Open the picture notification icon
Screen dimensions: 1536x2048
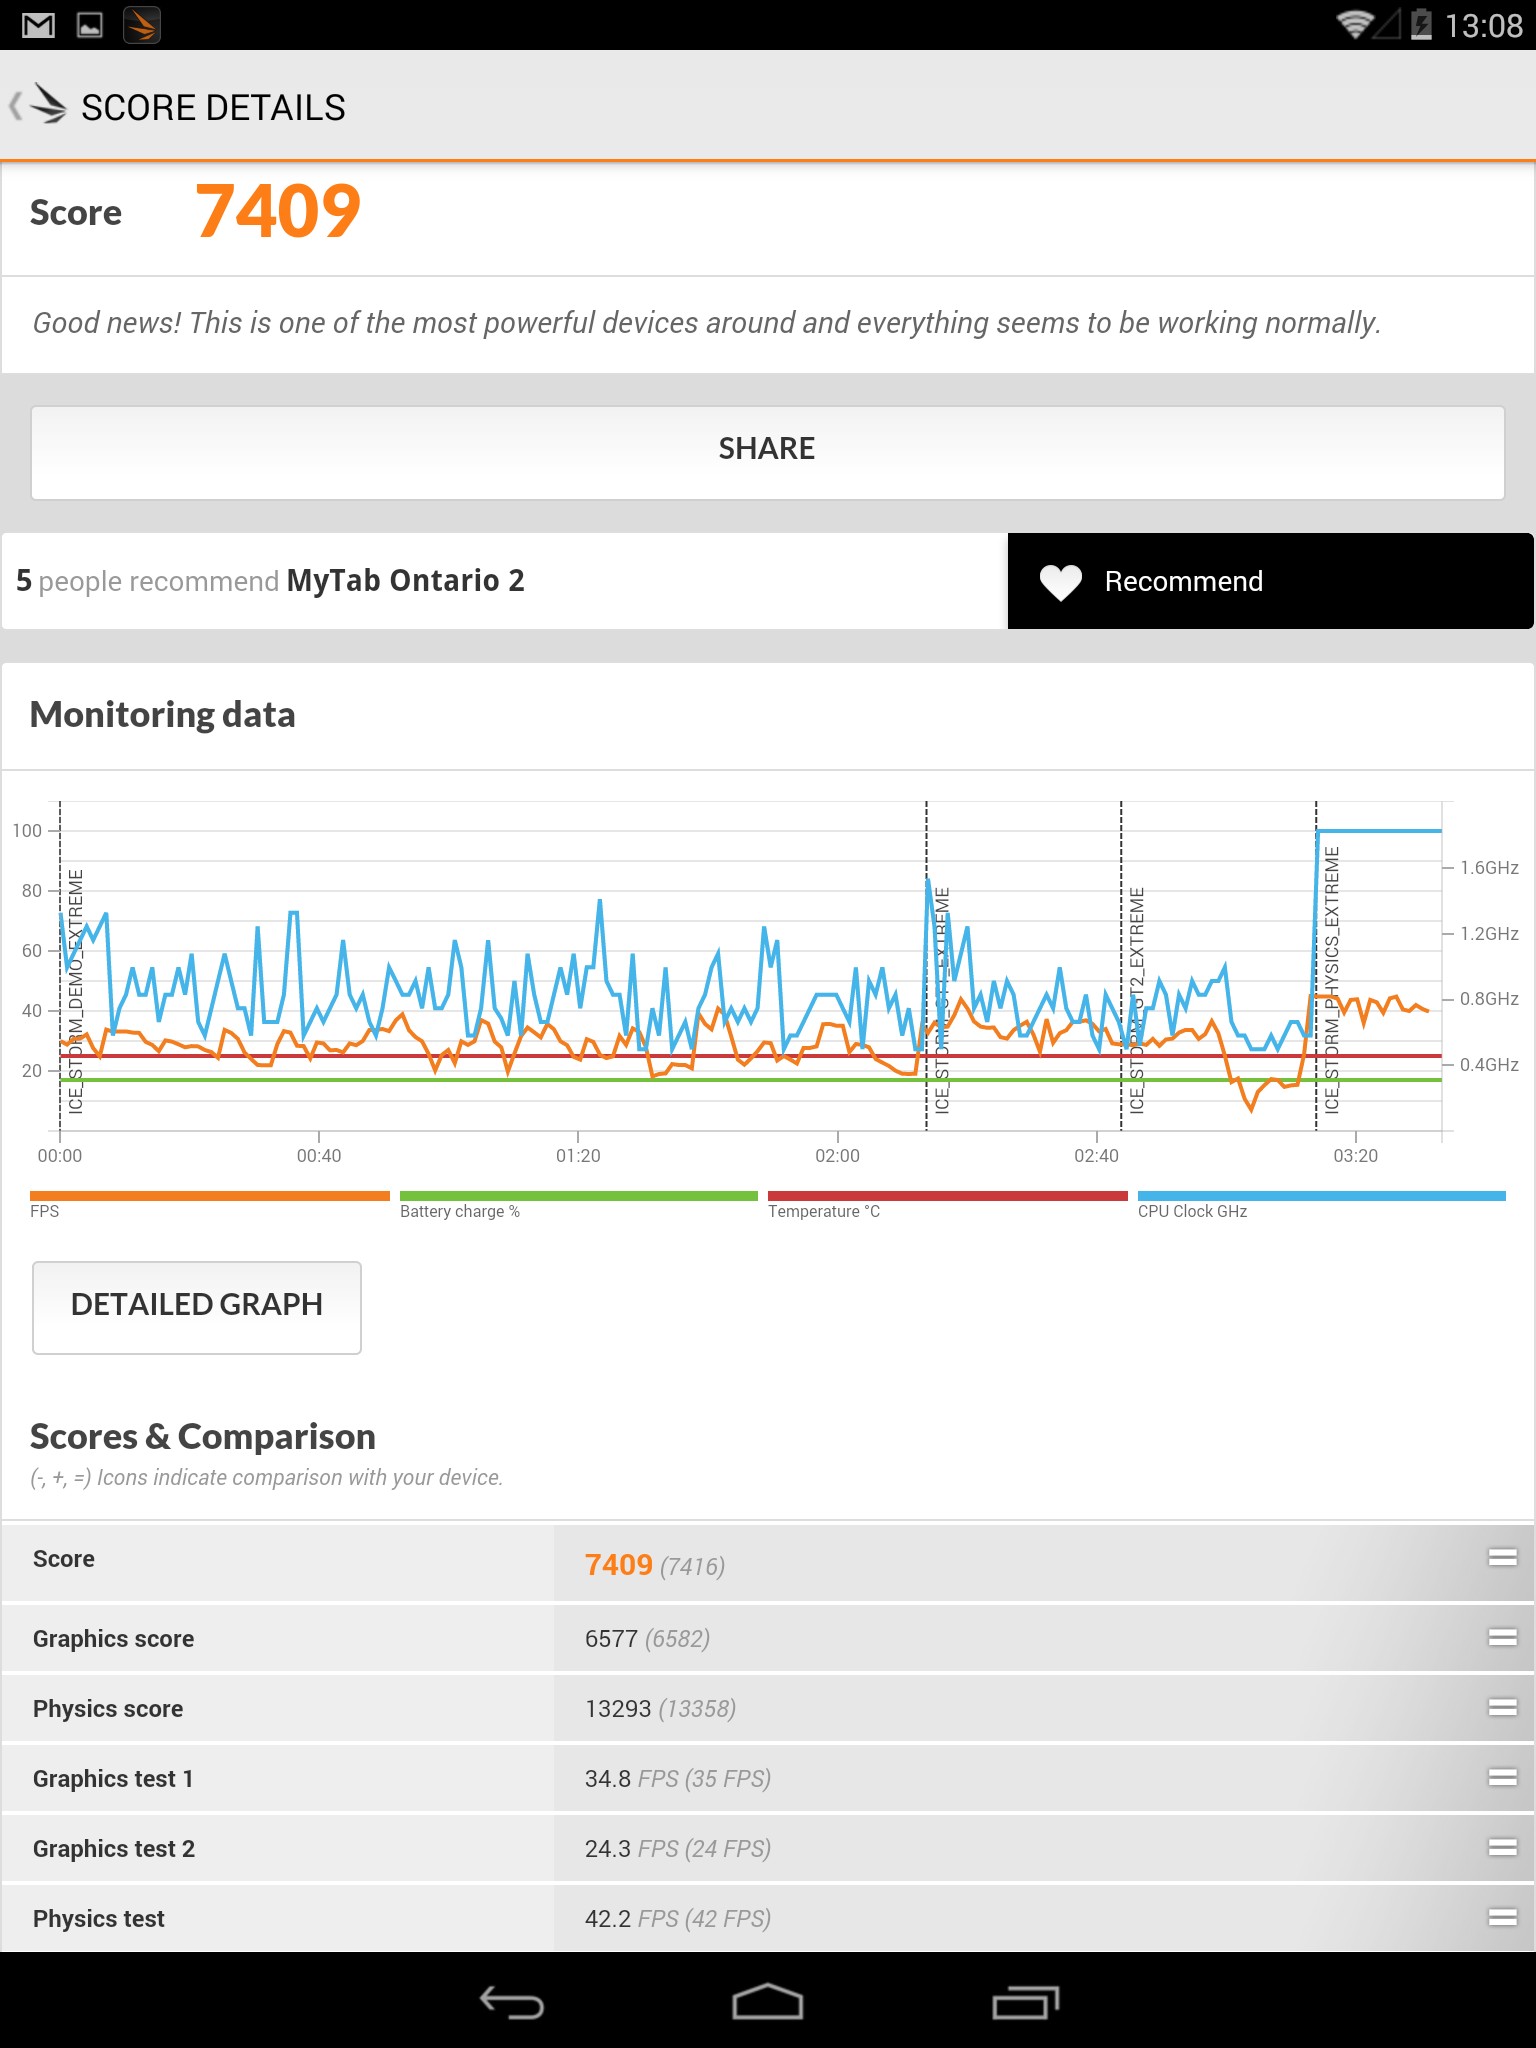point(90,25)
